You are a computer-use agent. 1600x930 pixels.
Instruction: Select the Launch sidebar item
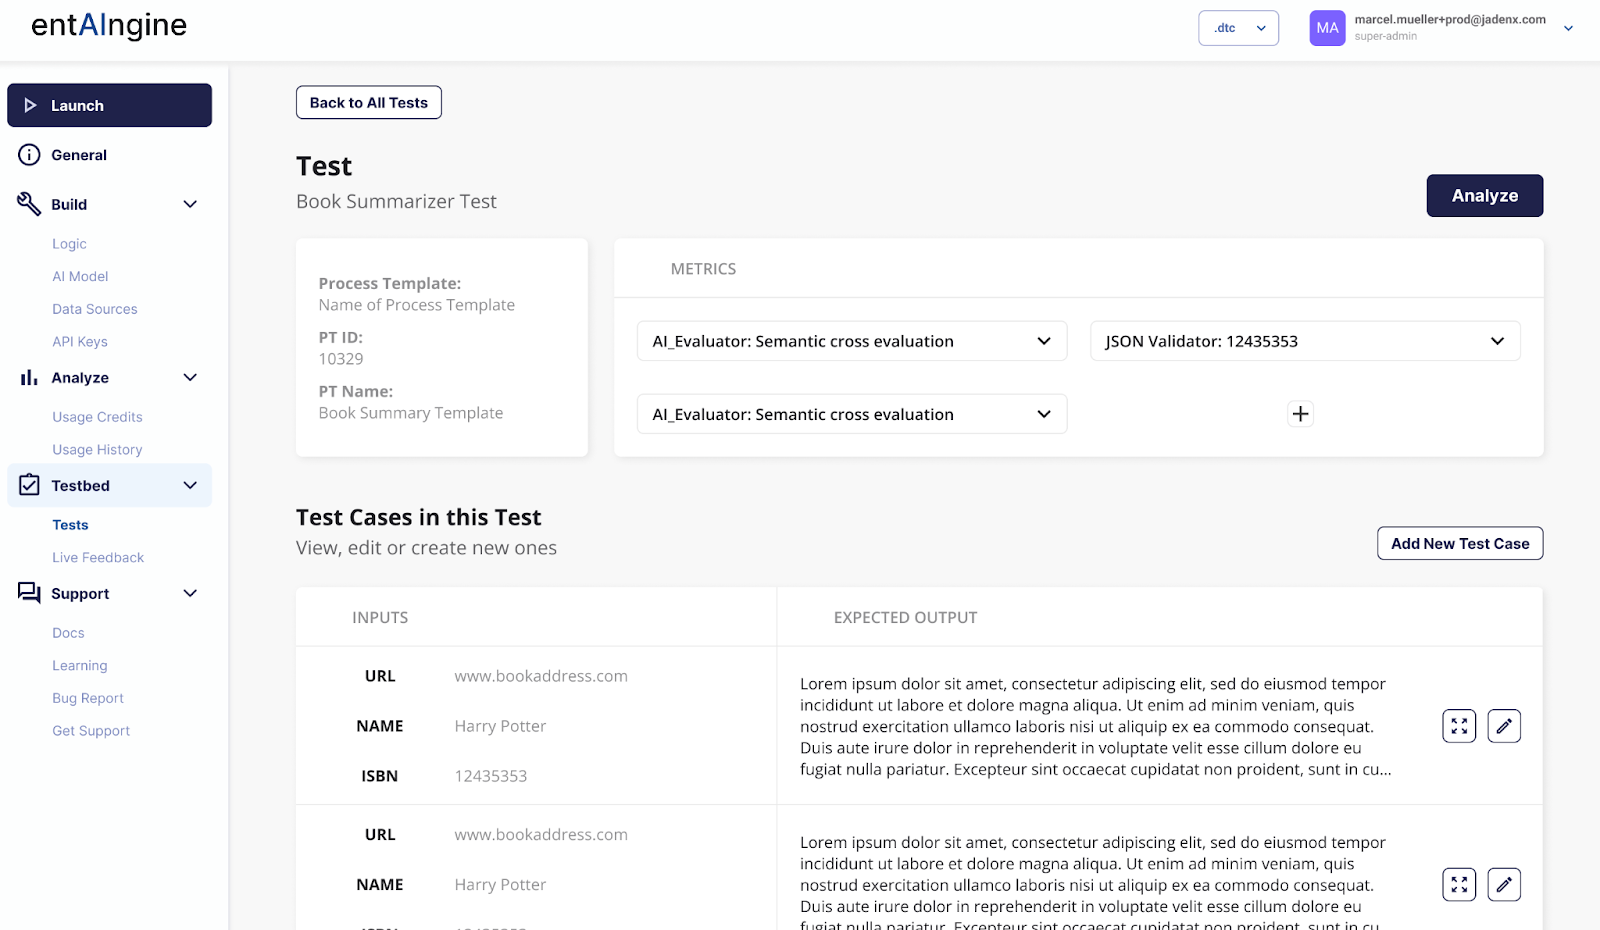(109, 106)
